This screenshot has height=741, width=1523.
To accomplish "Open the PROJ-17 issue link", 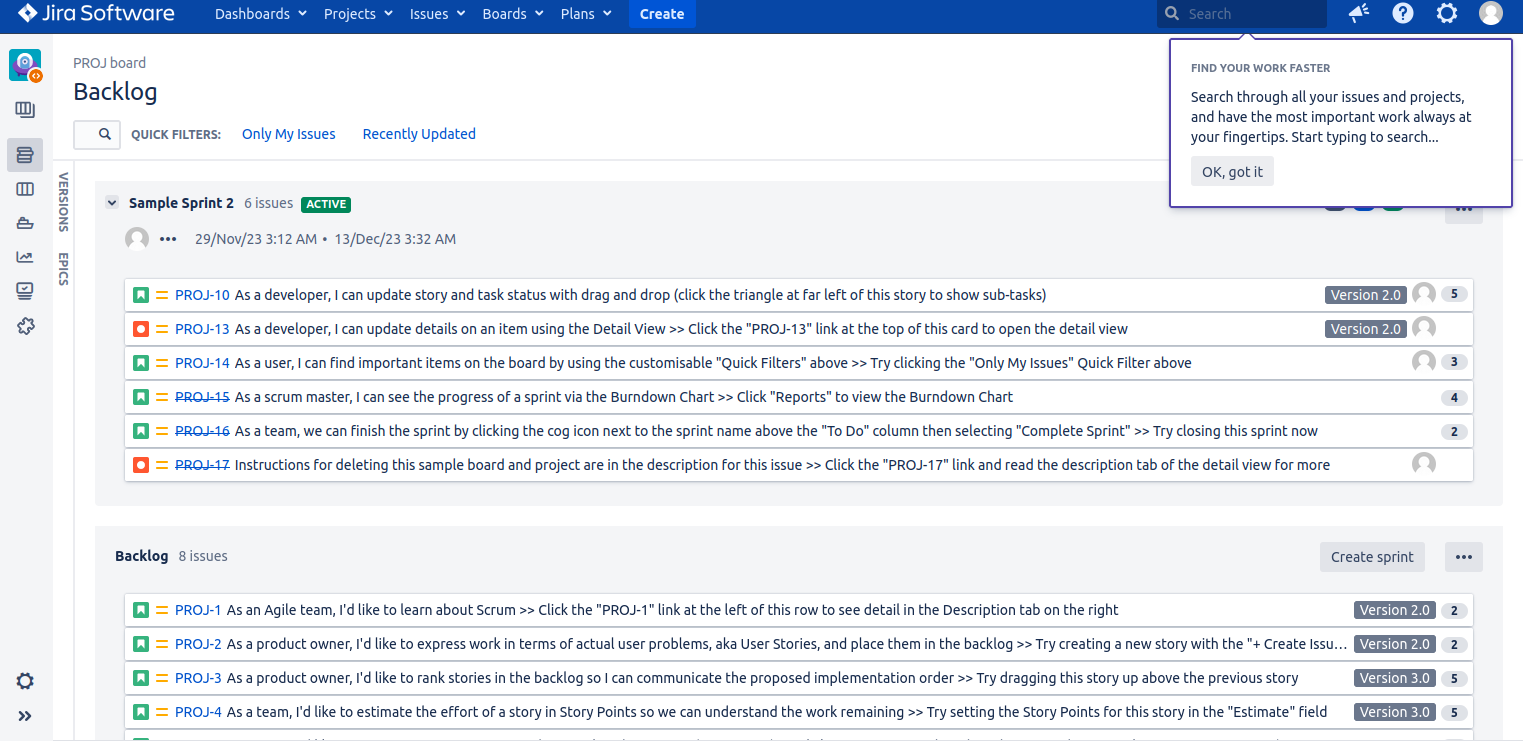I will pos(202,465).
